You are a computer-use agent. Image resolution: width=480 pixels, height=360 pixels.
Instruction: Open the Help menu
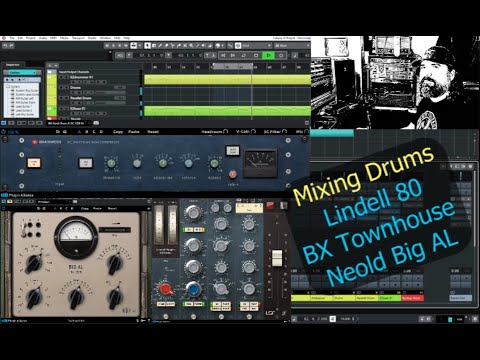click(x=127, y=38)
